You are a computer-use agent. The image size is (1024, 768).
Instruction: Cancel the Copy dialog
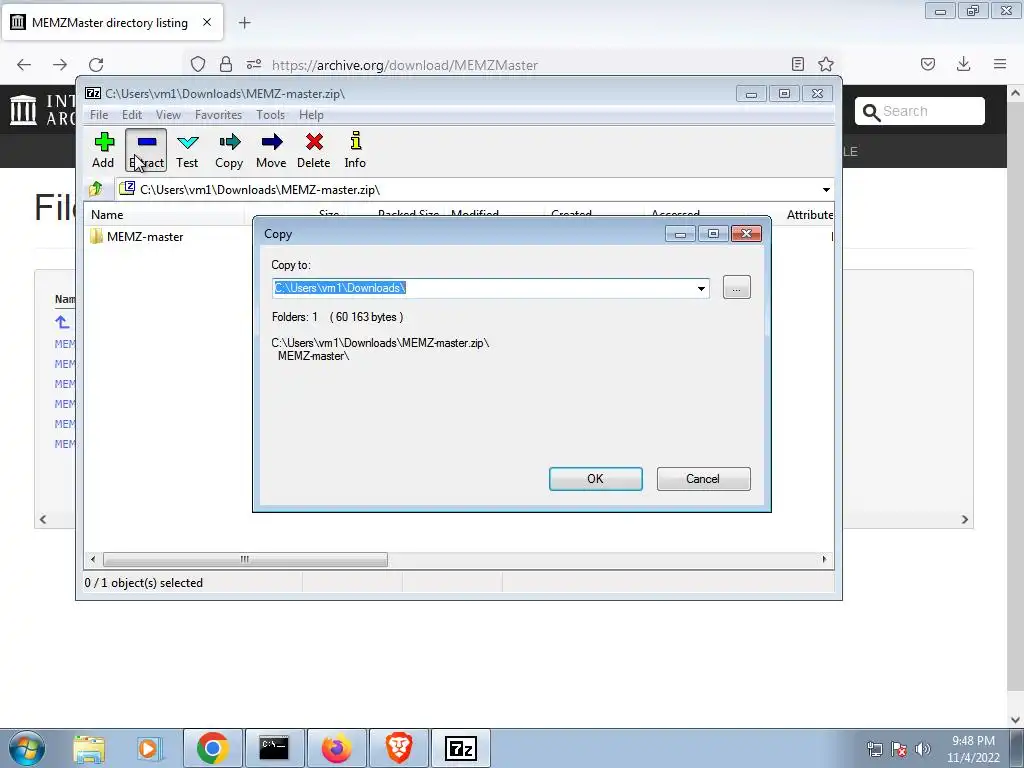click(x=703, y=479)
